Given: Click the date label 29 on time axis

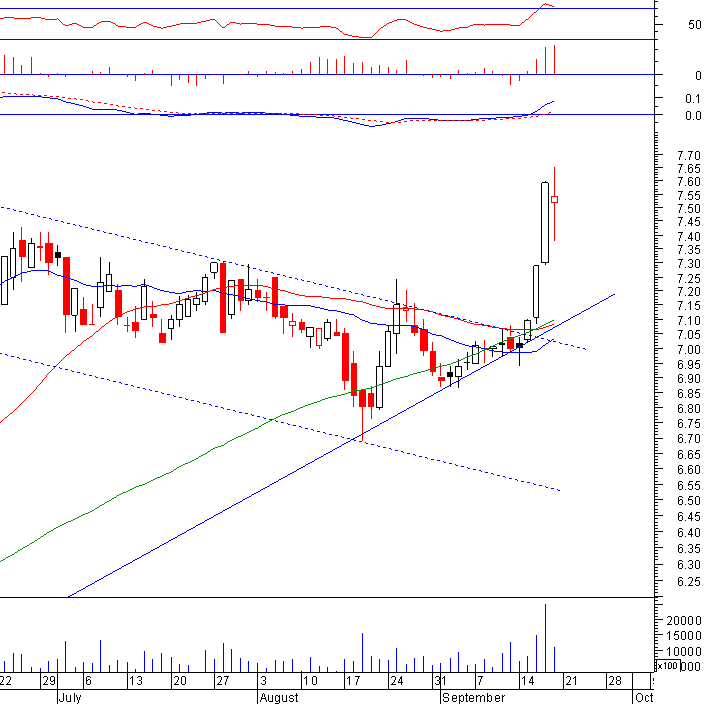Looking at the screenshot, I should pyautogui.click(x=49, y=681).
